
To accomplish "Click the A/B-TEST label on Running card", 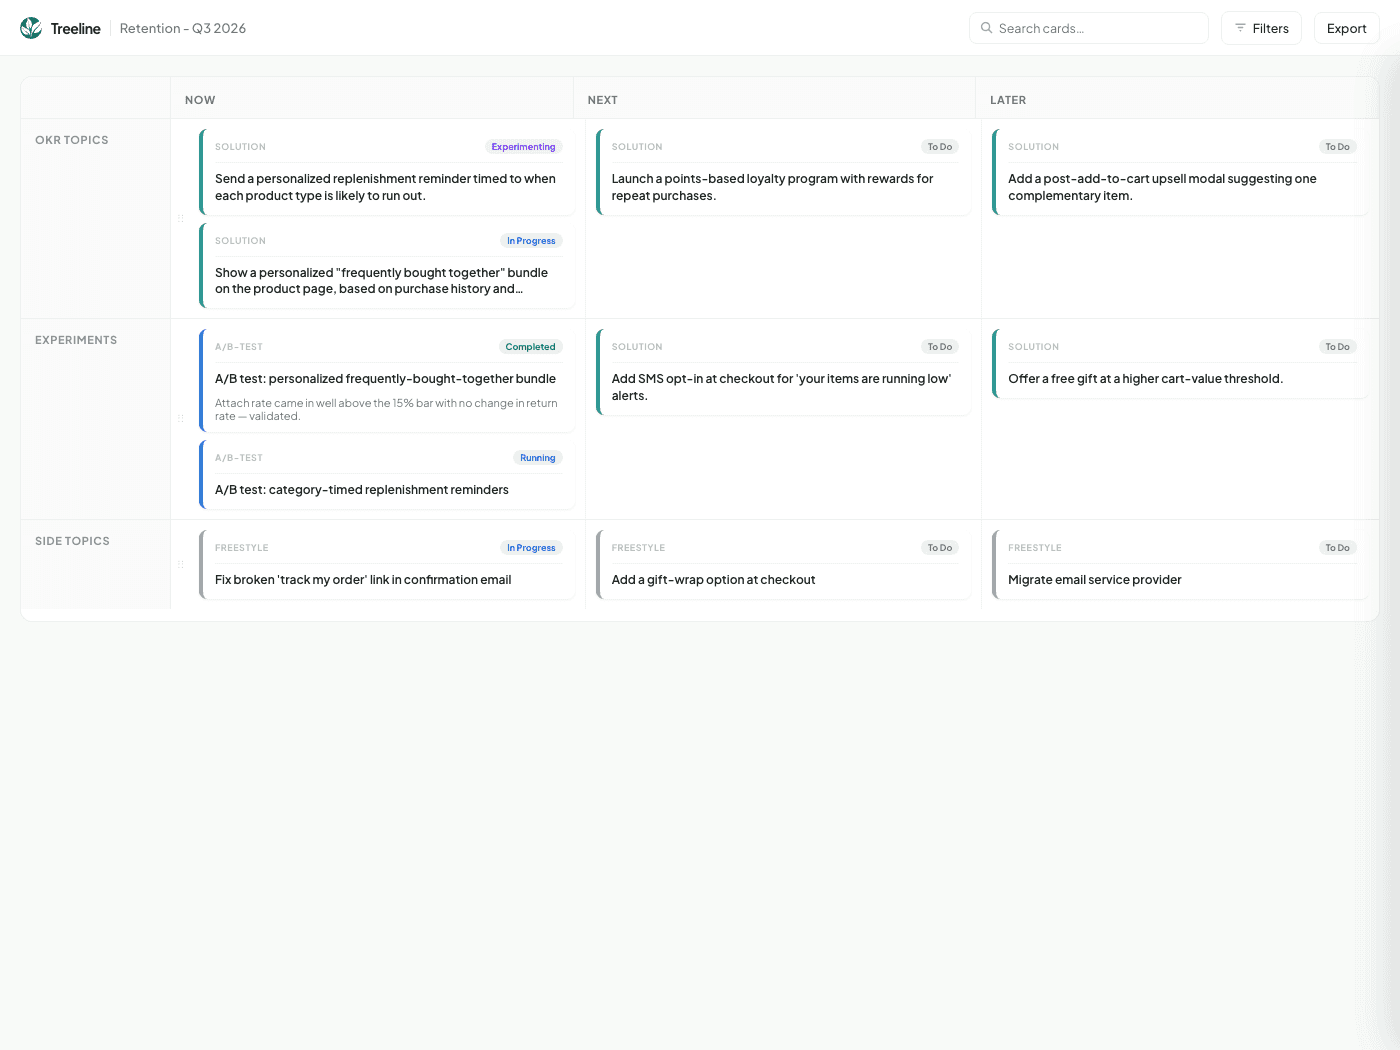I will point(239,458).
